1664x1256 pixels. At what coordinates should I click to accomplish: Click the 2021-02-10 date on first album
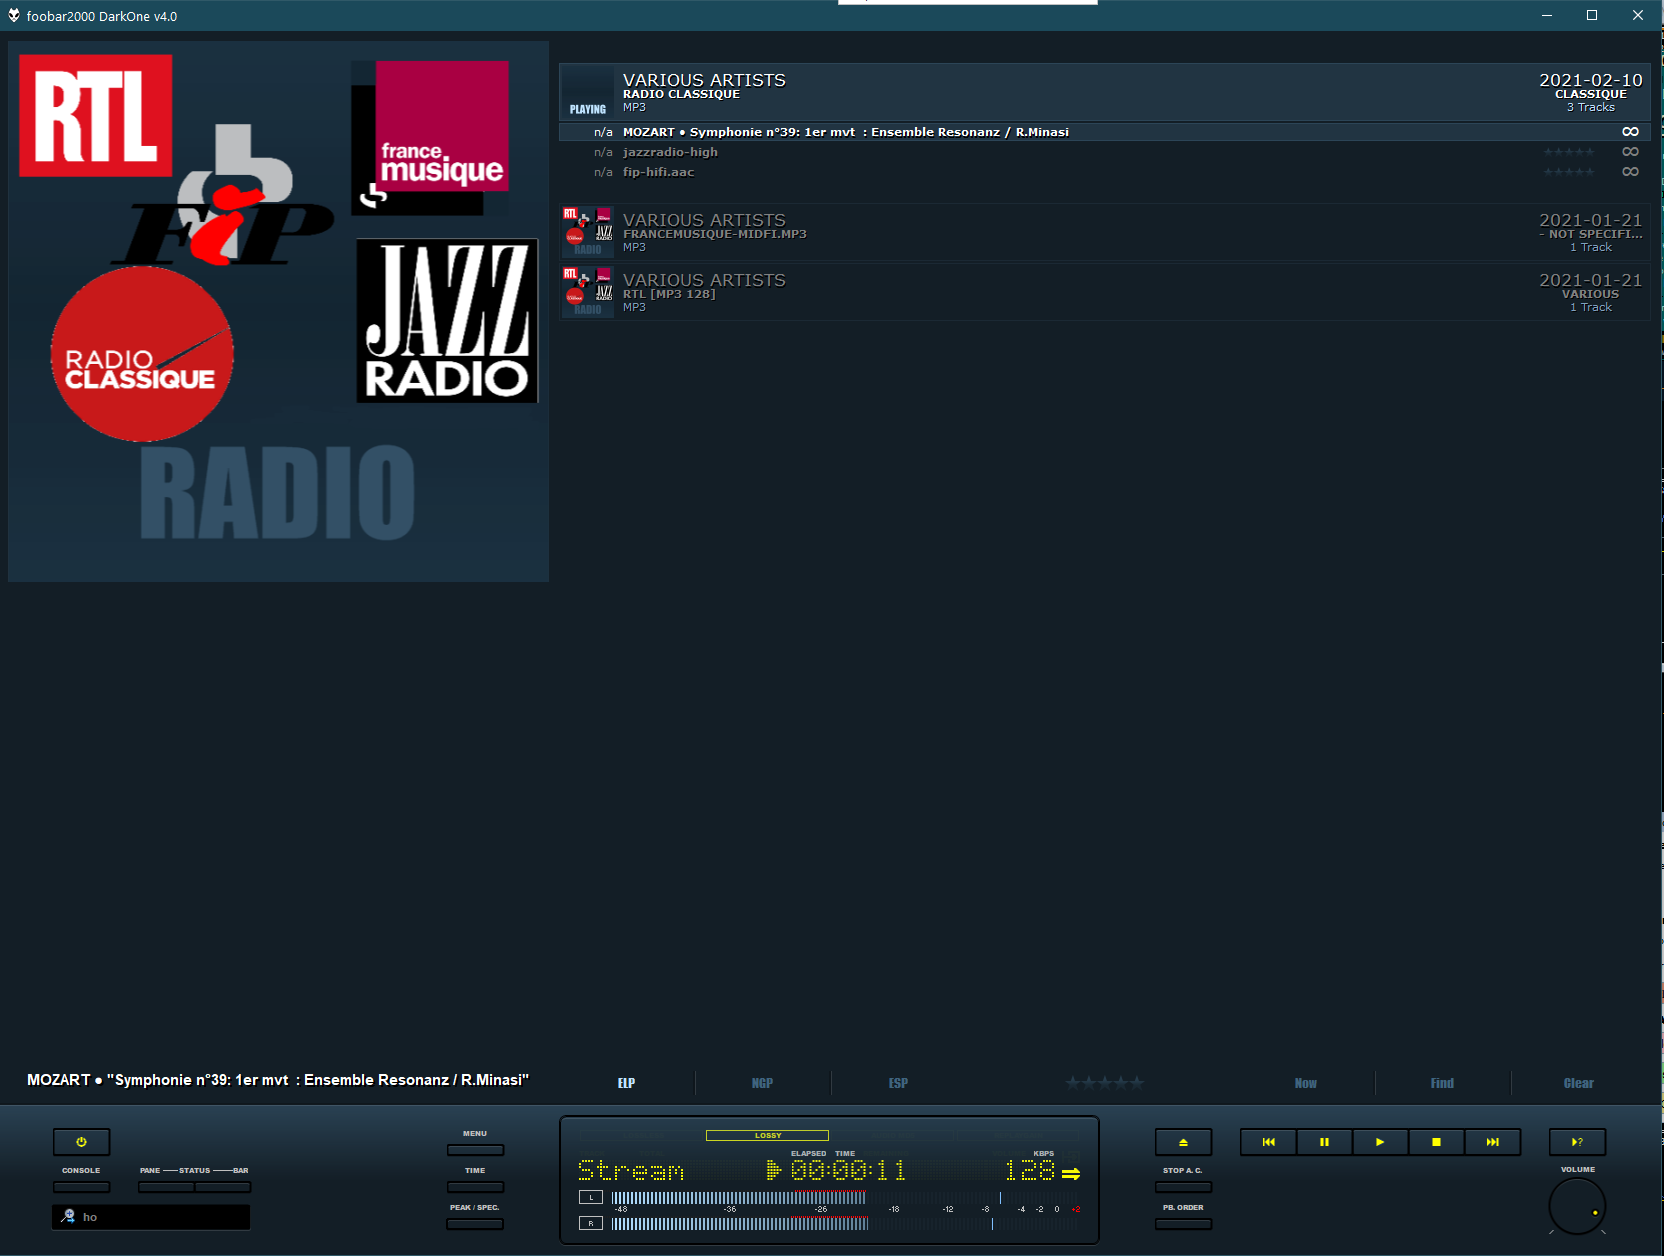coord(1590,80)
